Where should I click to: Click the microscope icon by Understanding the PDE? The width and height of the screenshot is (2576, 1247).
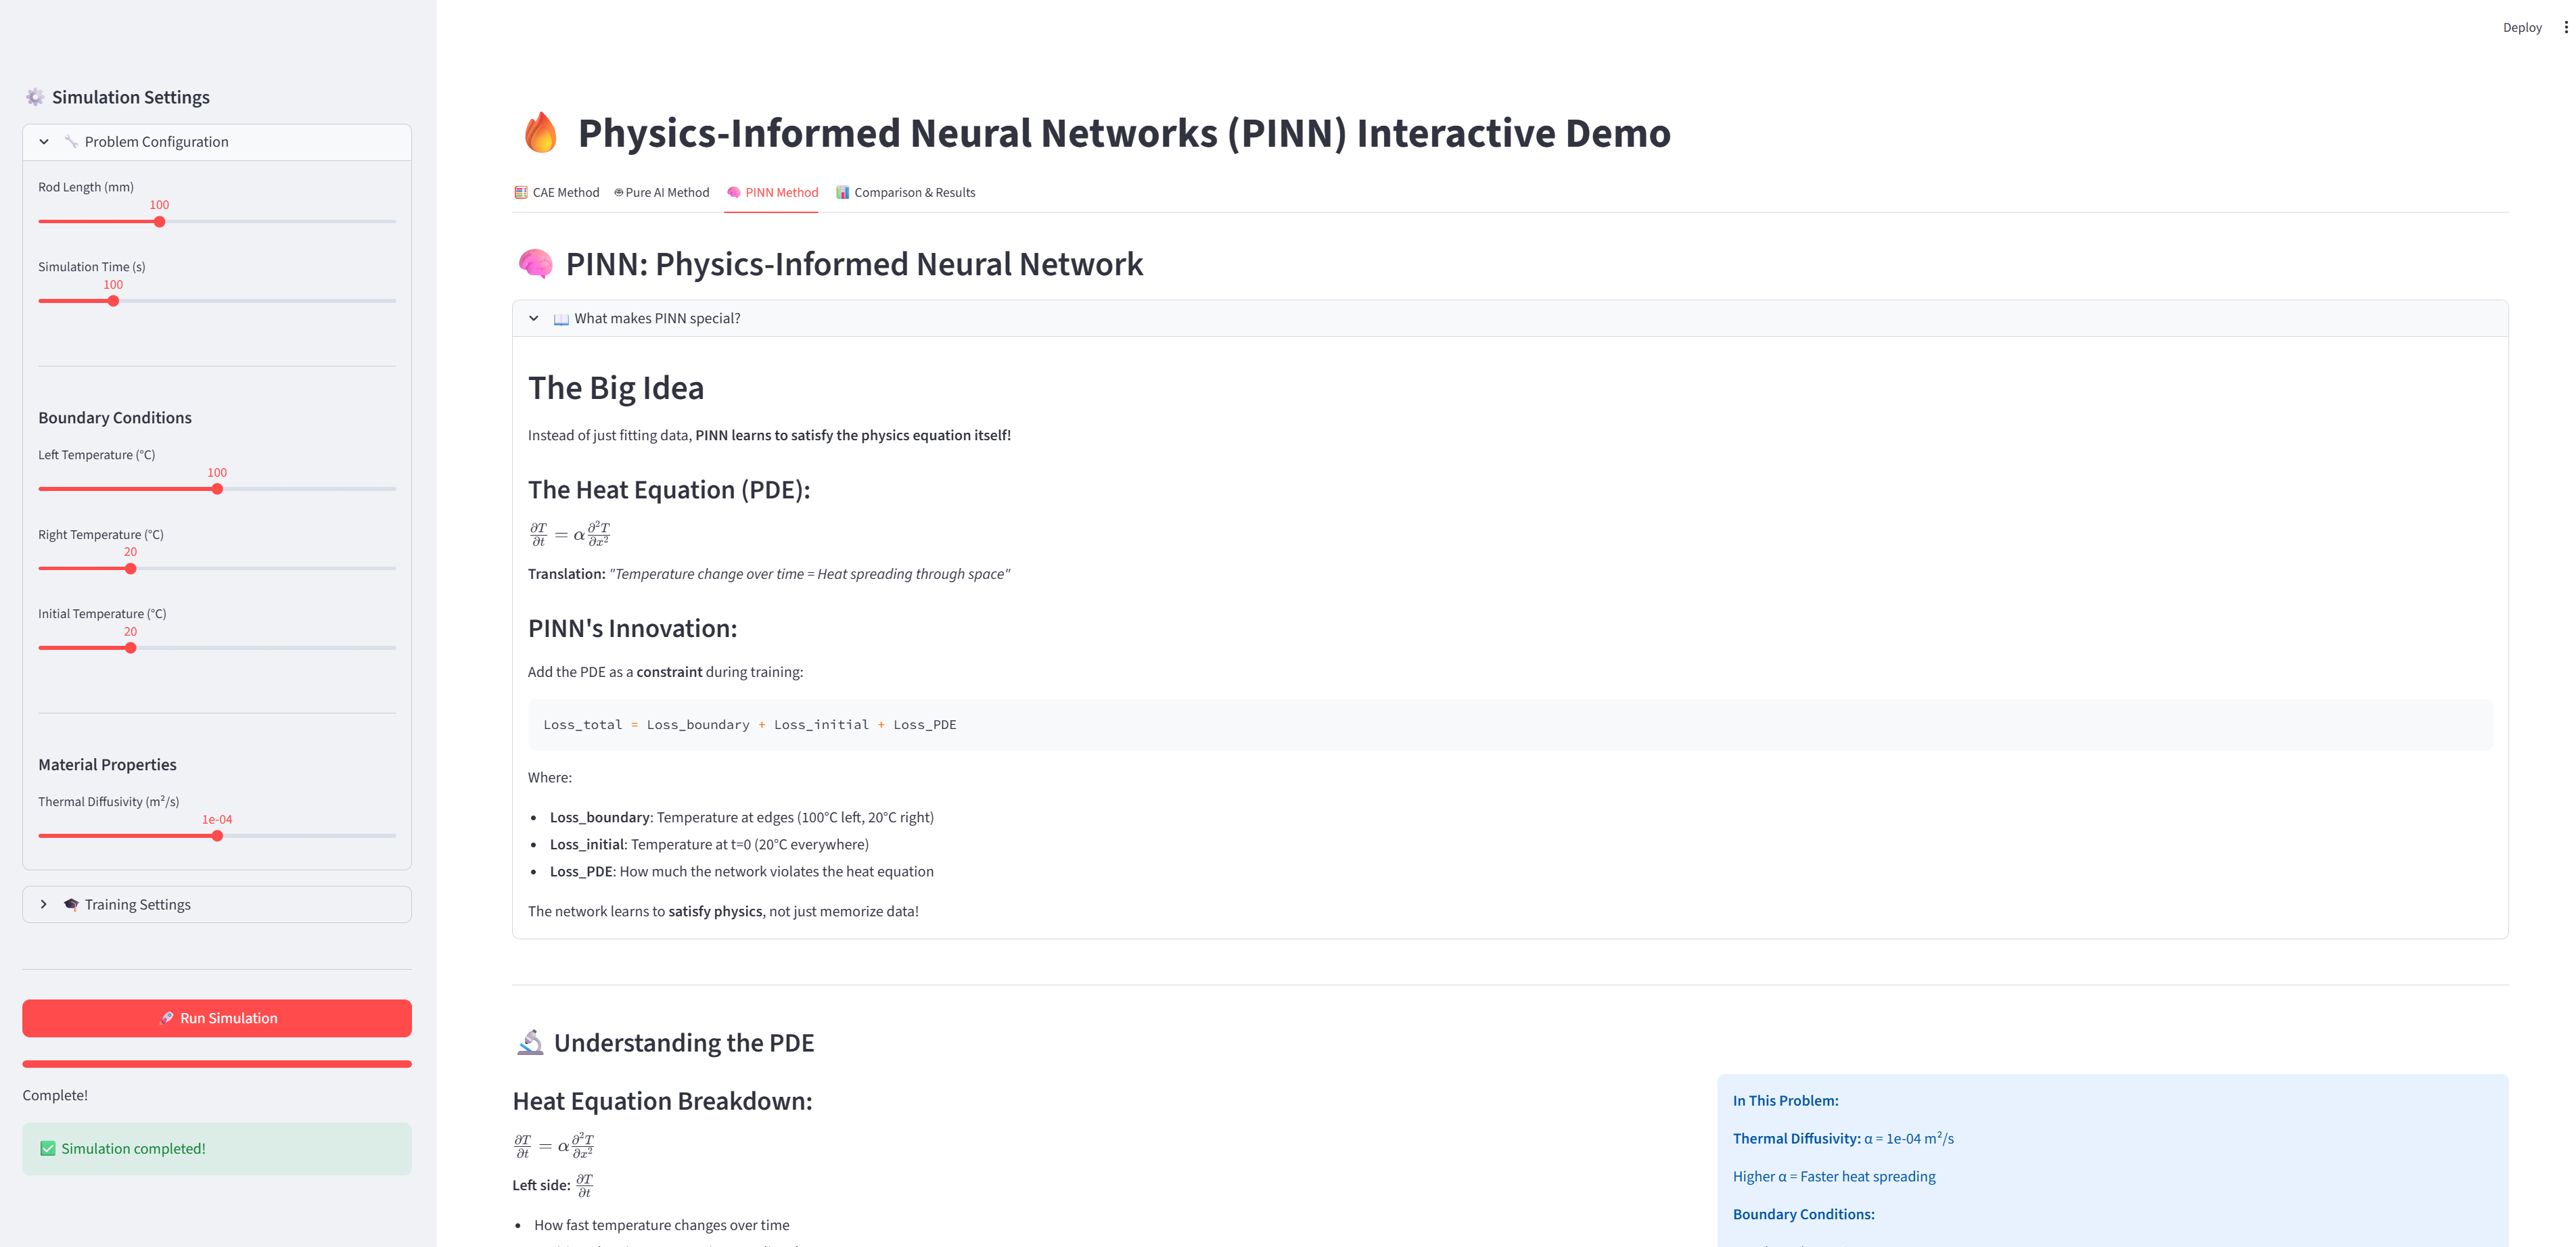point(530,1042)
